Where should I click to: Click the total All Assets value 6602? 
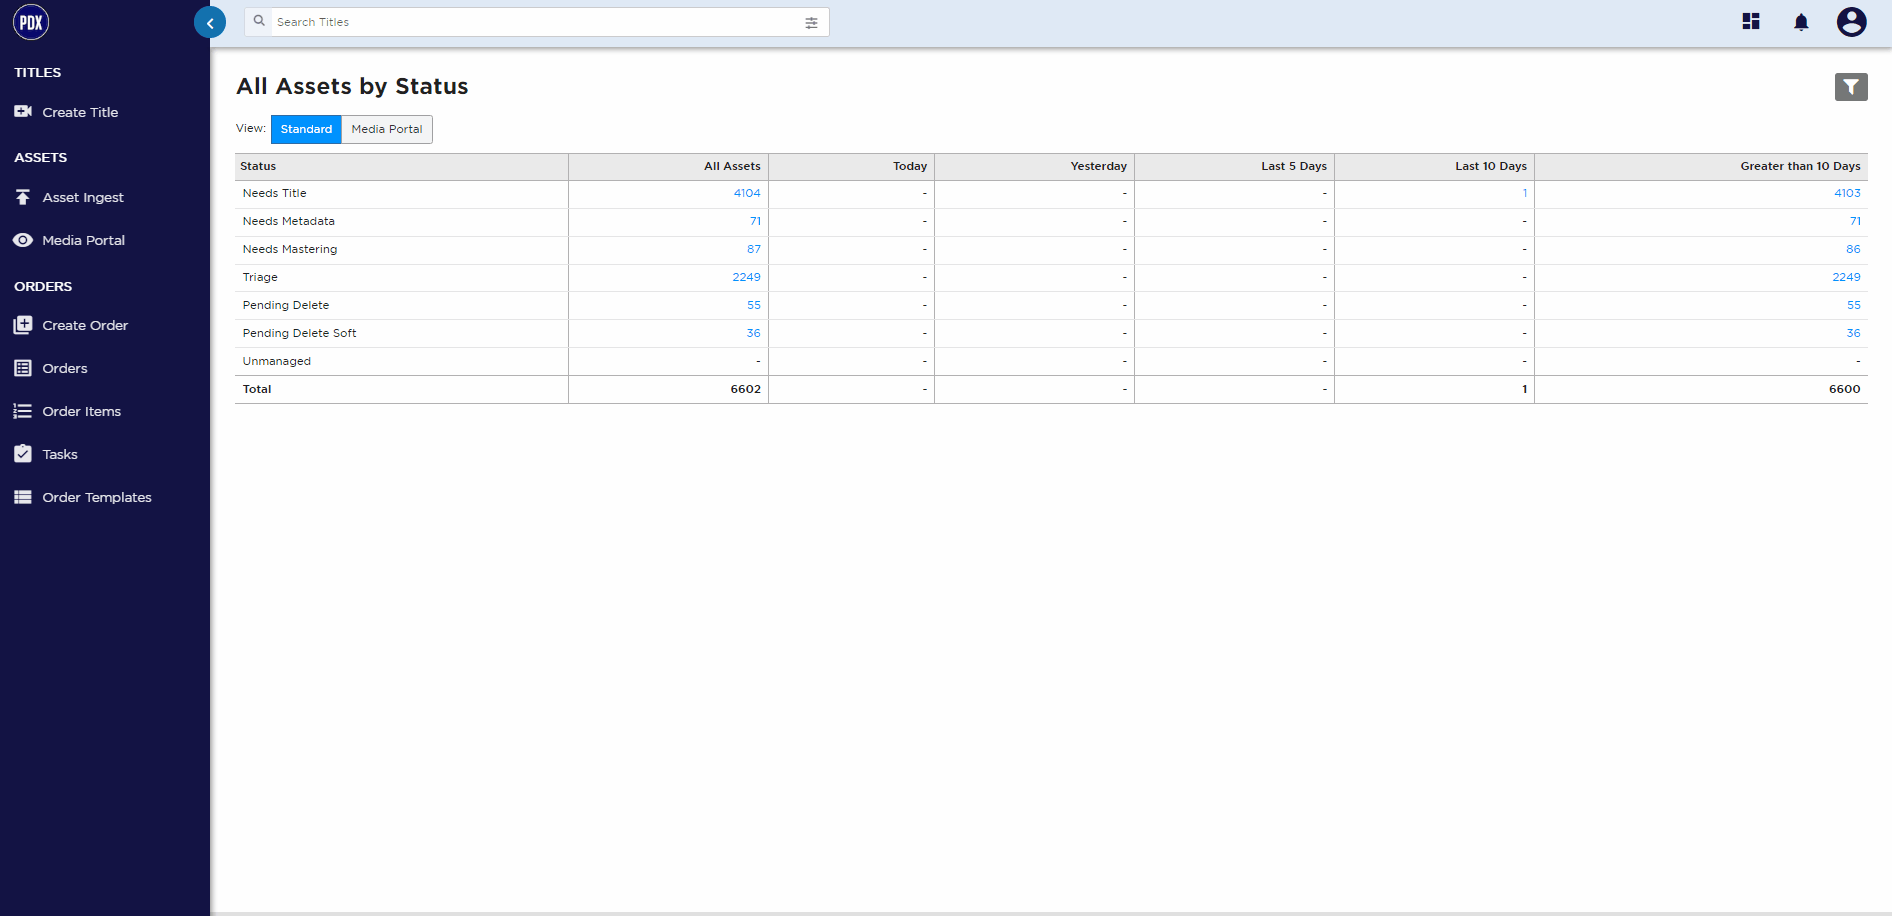click(x=745, y=389)
